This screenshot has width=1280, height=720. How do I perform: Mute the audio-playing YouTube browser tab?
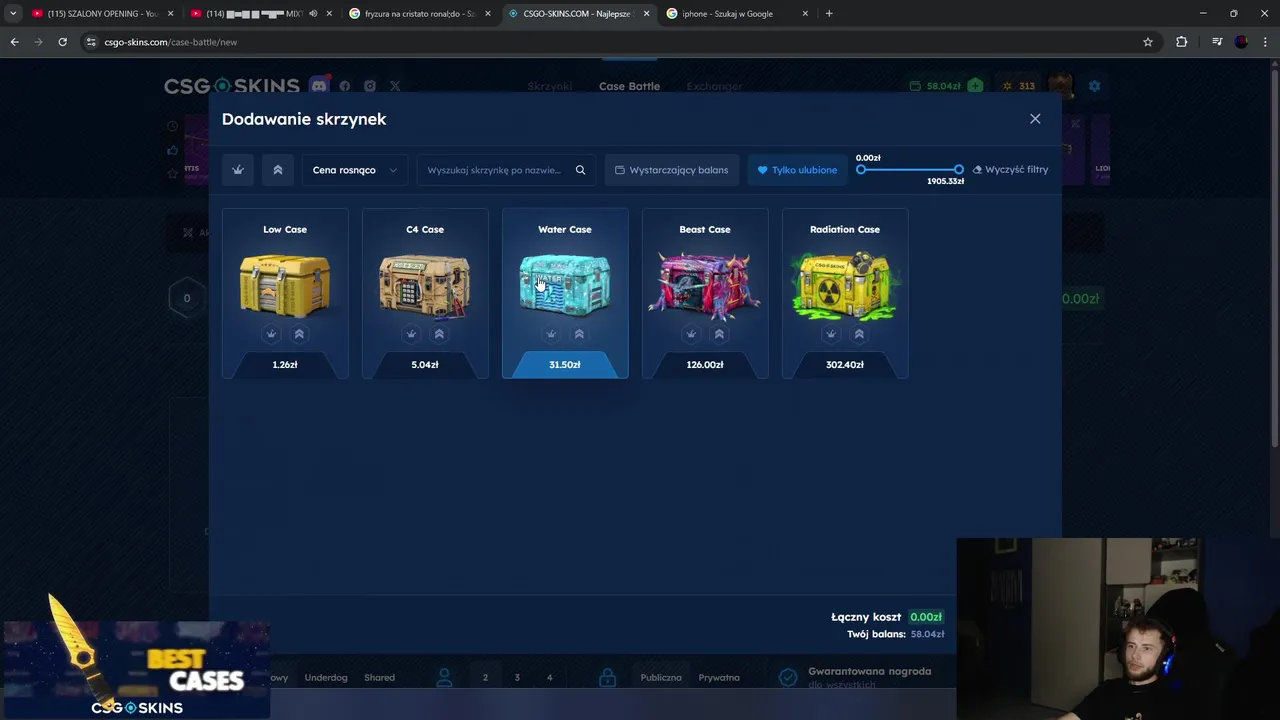313,14
